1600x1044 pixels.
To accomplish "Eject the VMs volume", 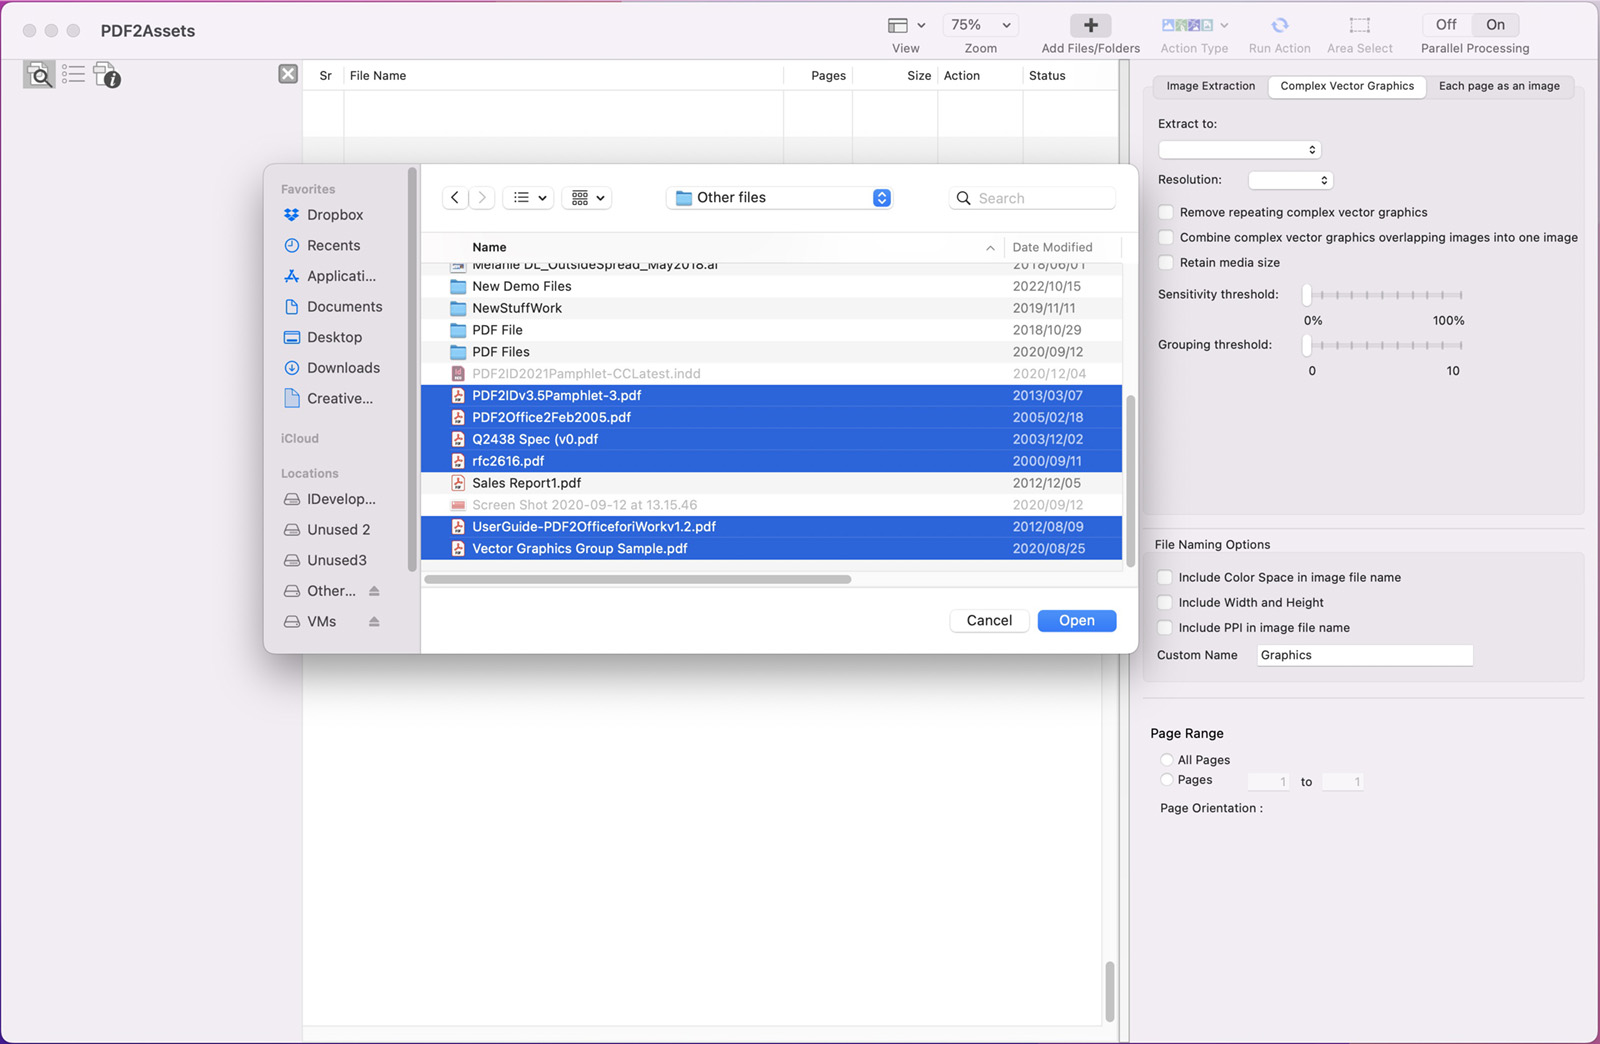I will [x=374, y=622].
